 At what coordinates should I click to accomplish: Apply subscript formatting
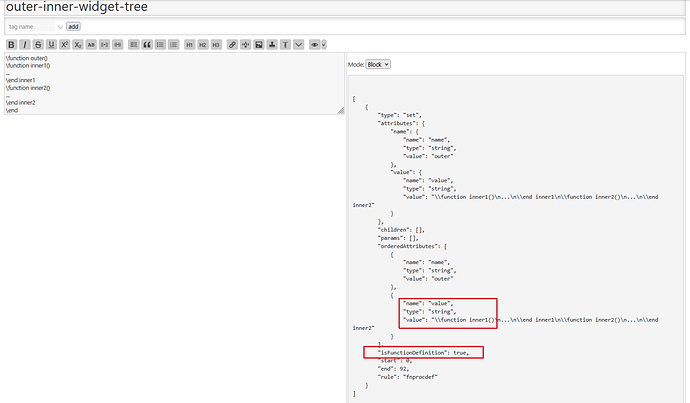coord(77,45)
